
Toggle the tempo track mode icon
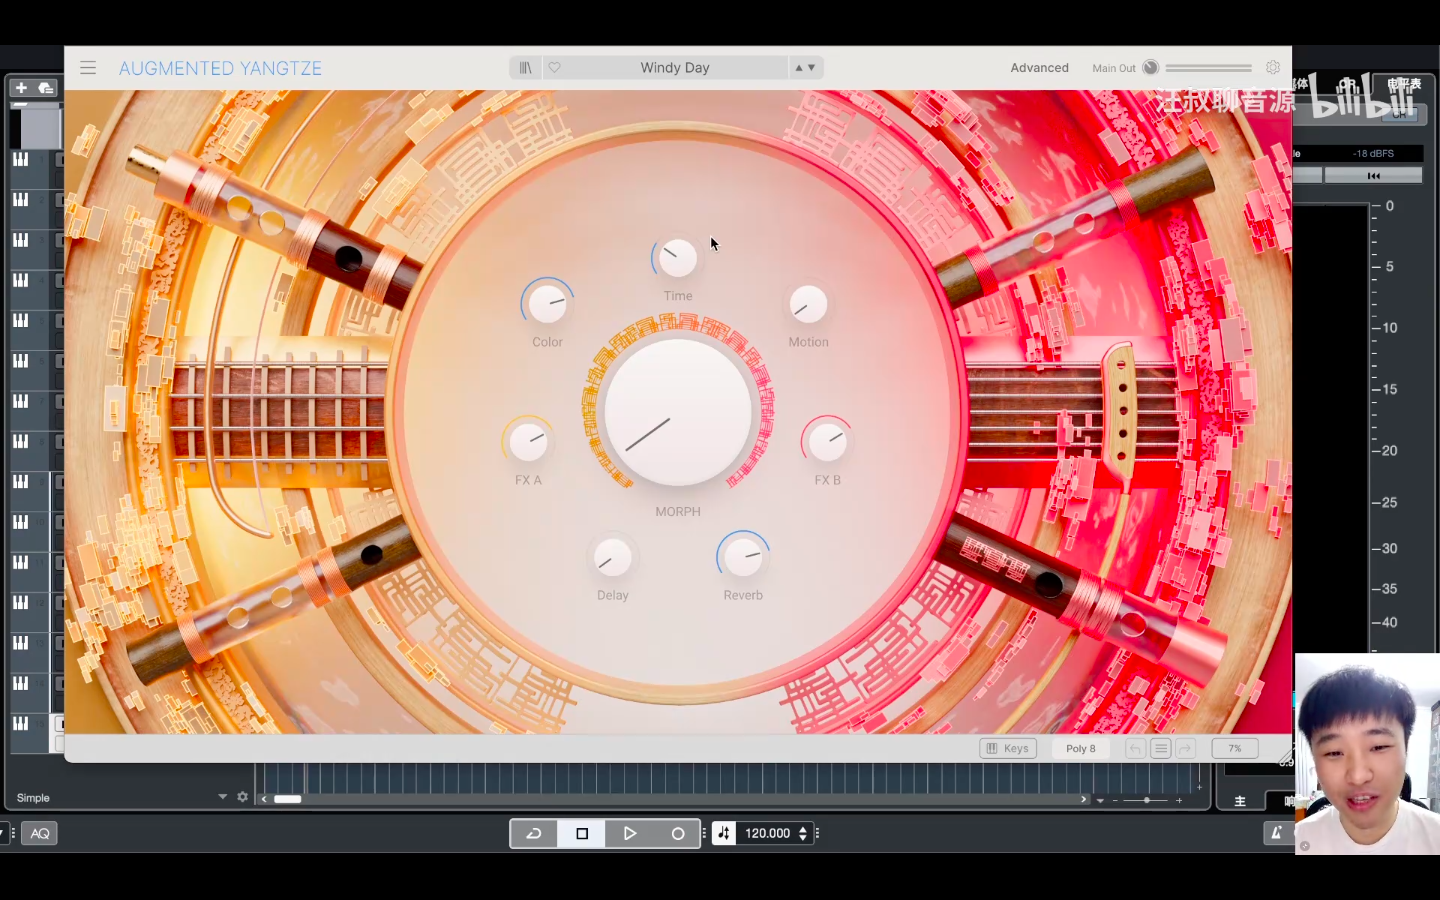coord(724,833)
